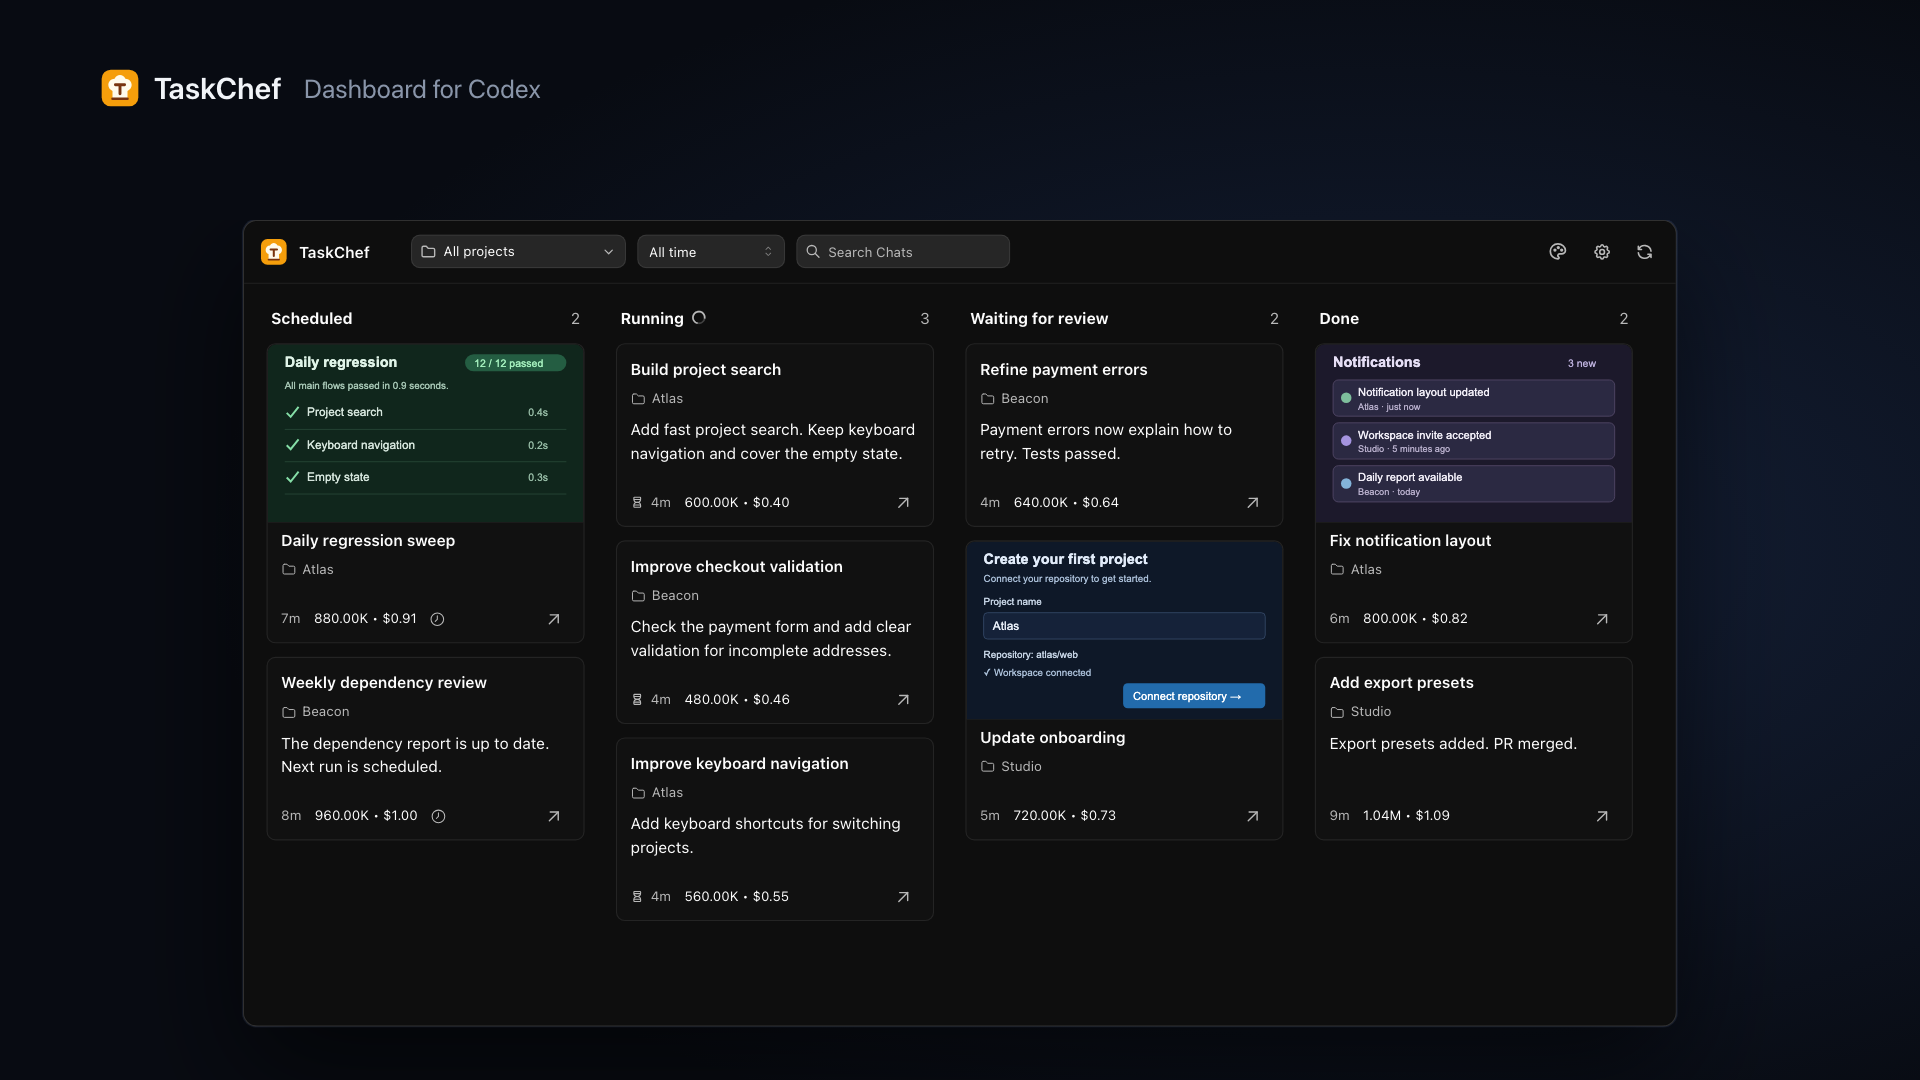This screenshot has width=1920, height=1080.
Task: Click Empty state test row
Action: [425, 477]
